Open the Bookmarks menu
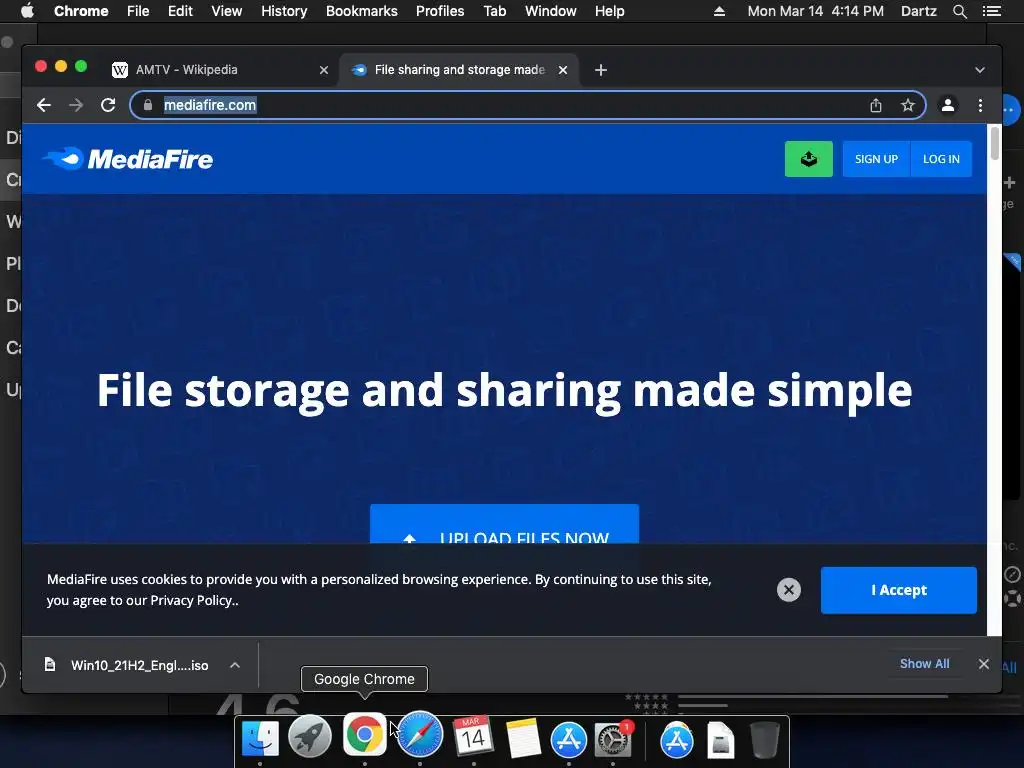The image size is (1024, 768). pyautogui.click(x=362, y=11)
